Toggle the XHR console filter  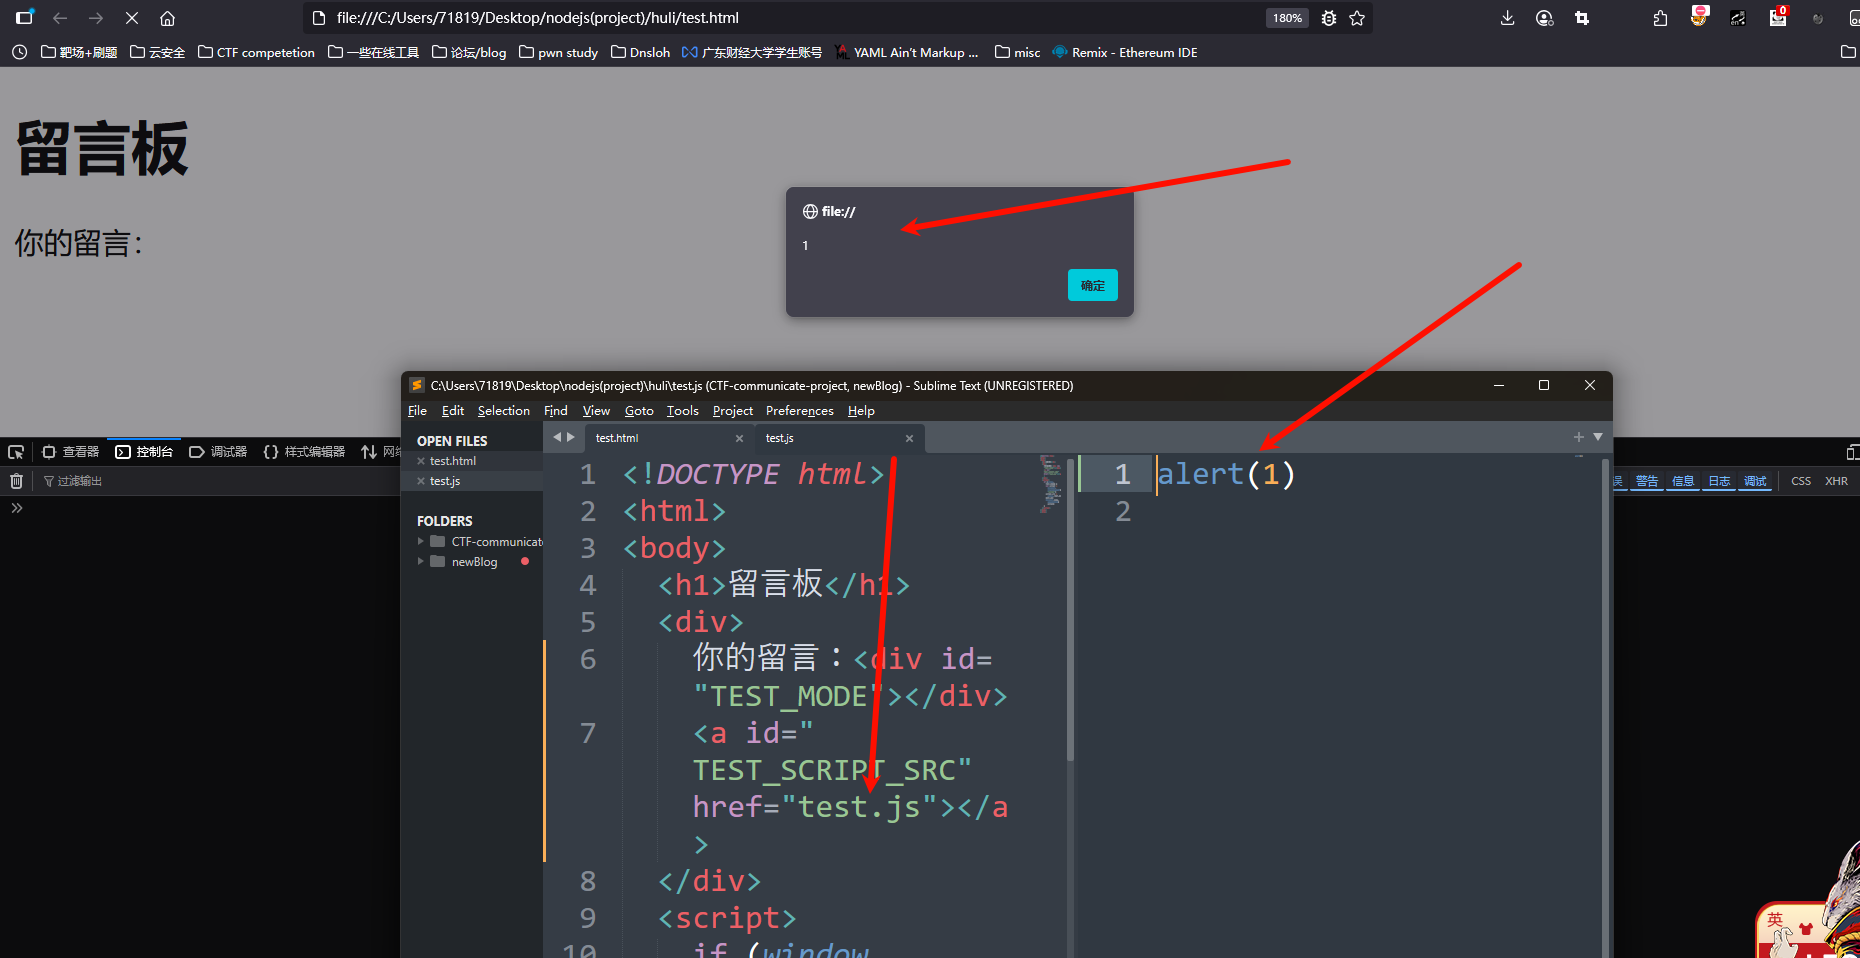[1836, 481]
